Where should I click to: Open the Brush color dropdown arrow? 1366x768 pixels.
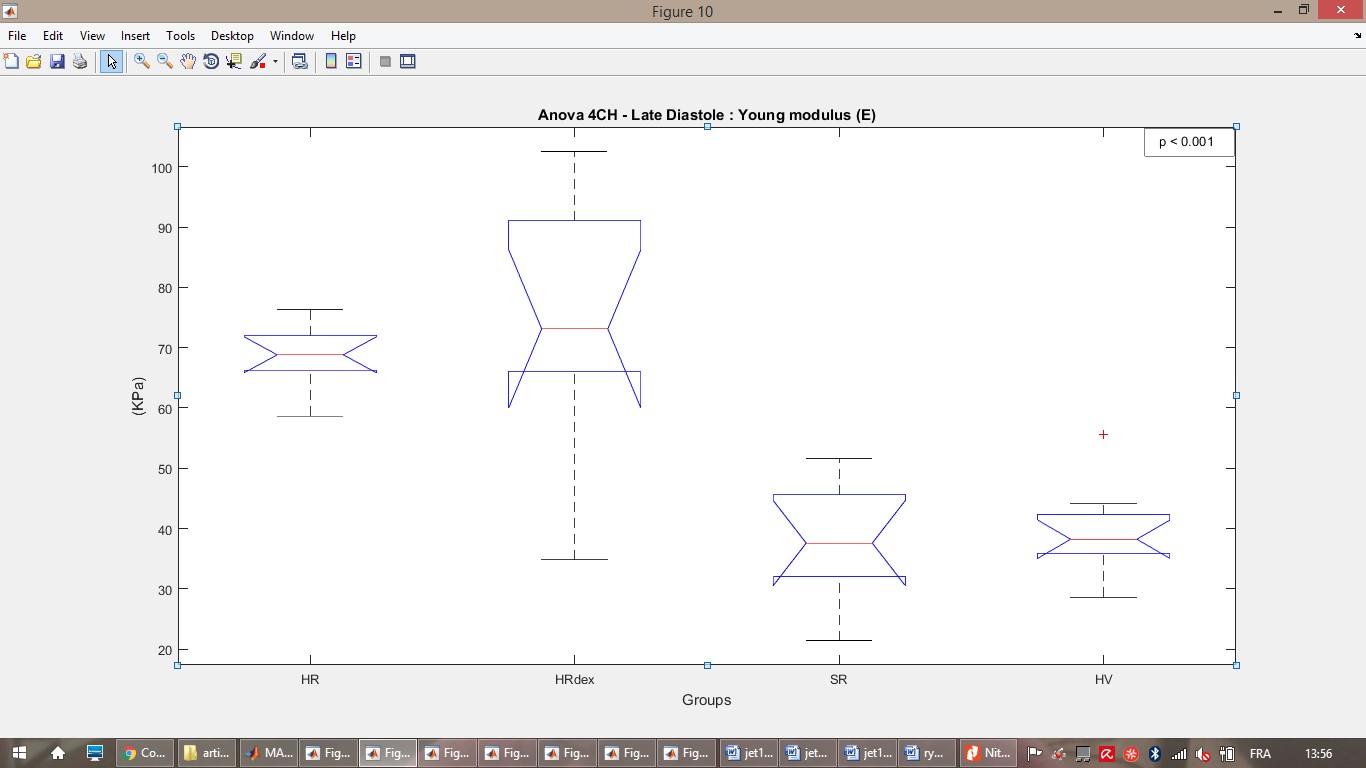(x=275, y=62)
